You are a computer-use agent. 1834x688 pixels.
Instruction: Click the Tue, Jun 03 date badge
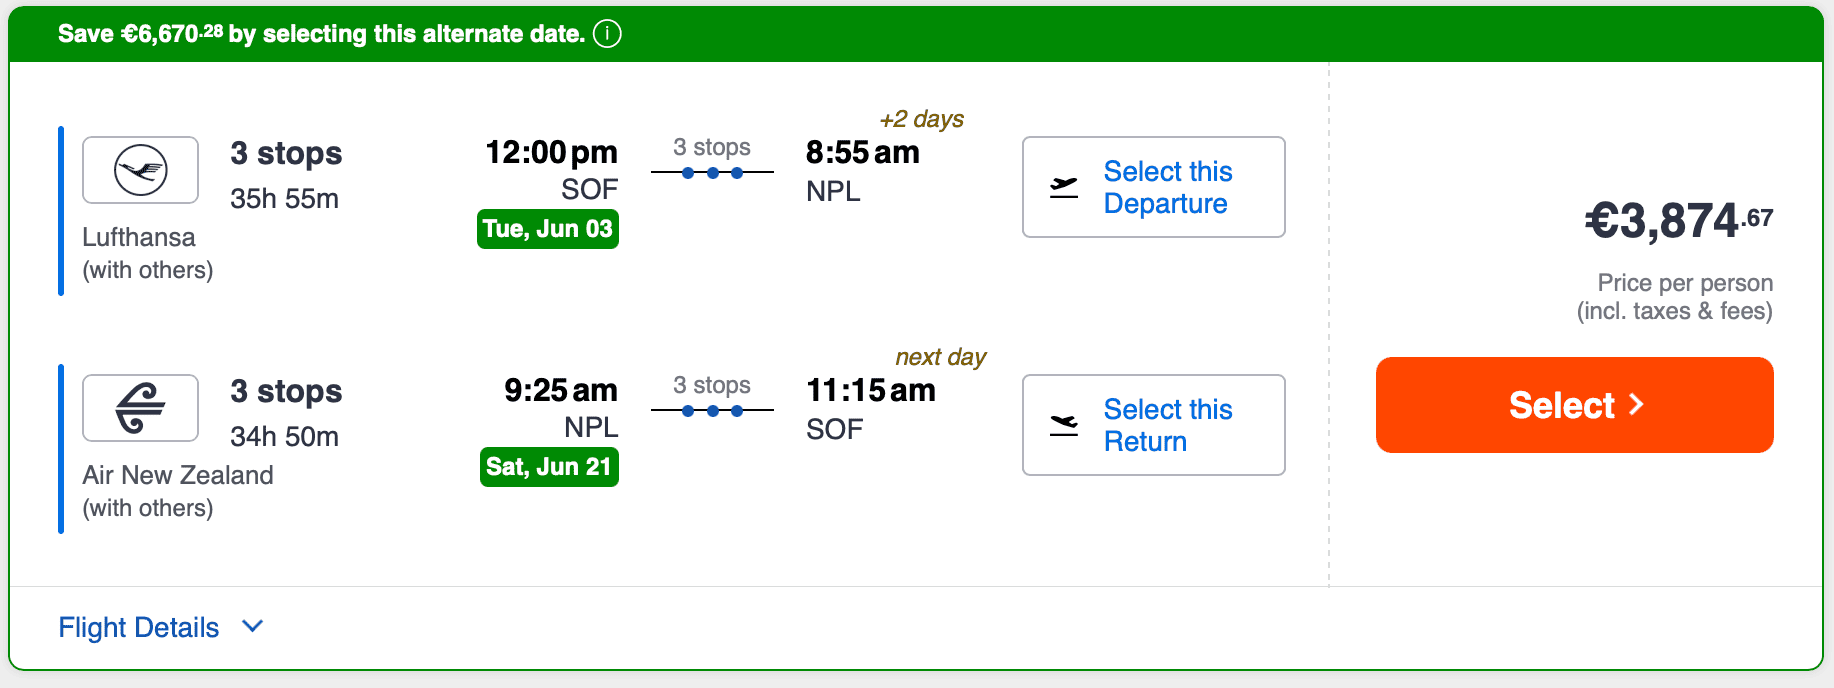coord(548,229)
